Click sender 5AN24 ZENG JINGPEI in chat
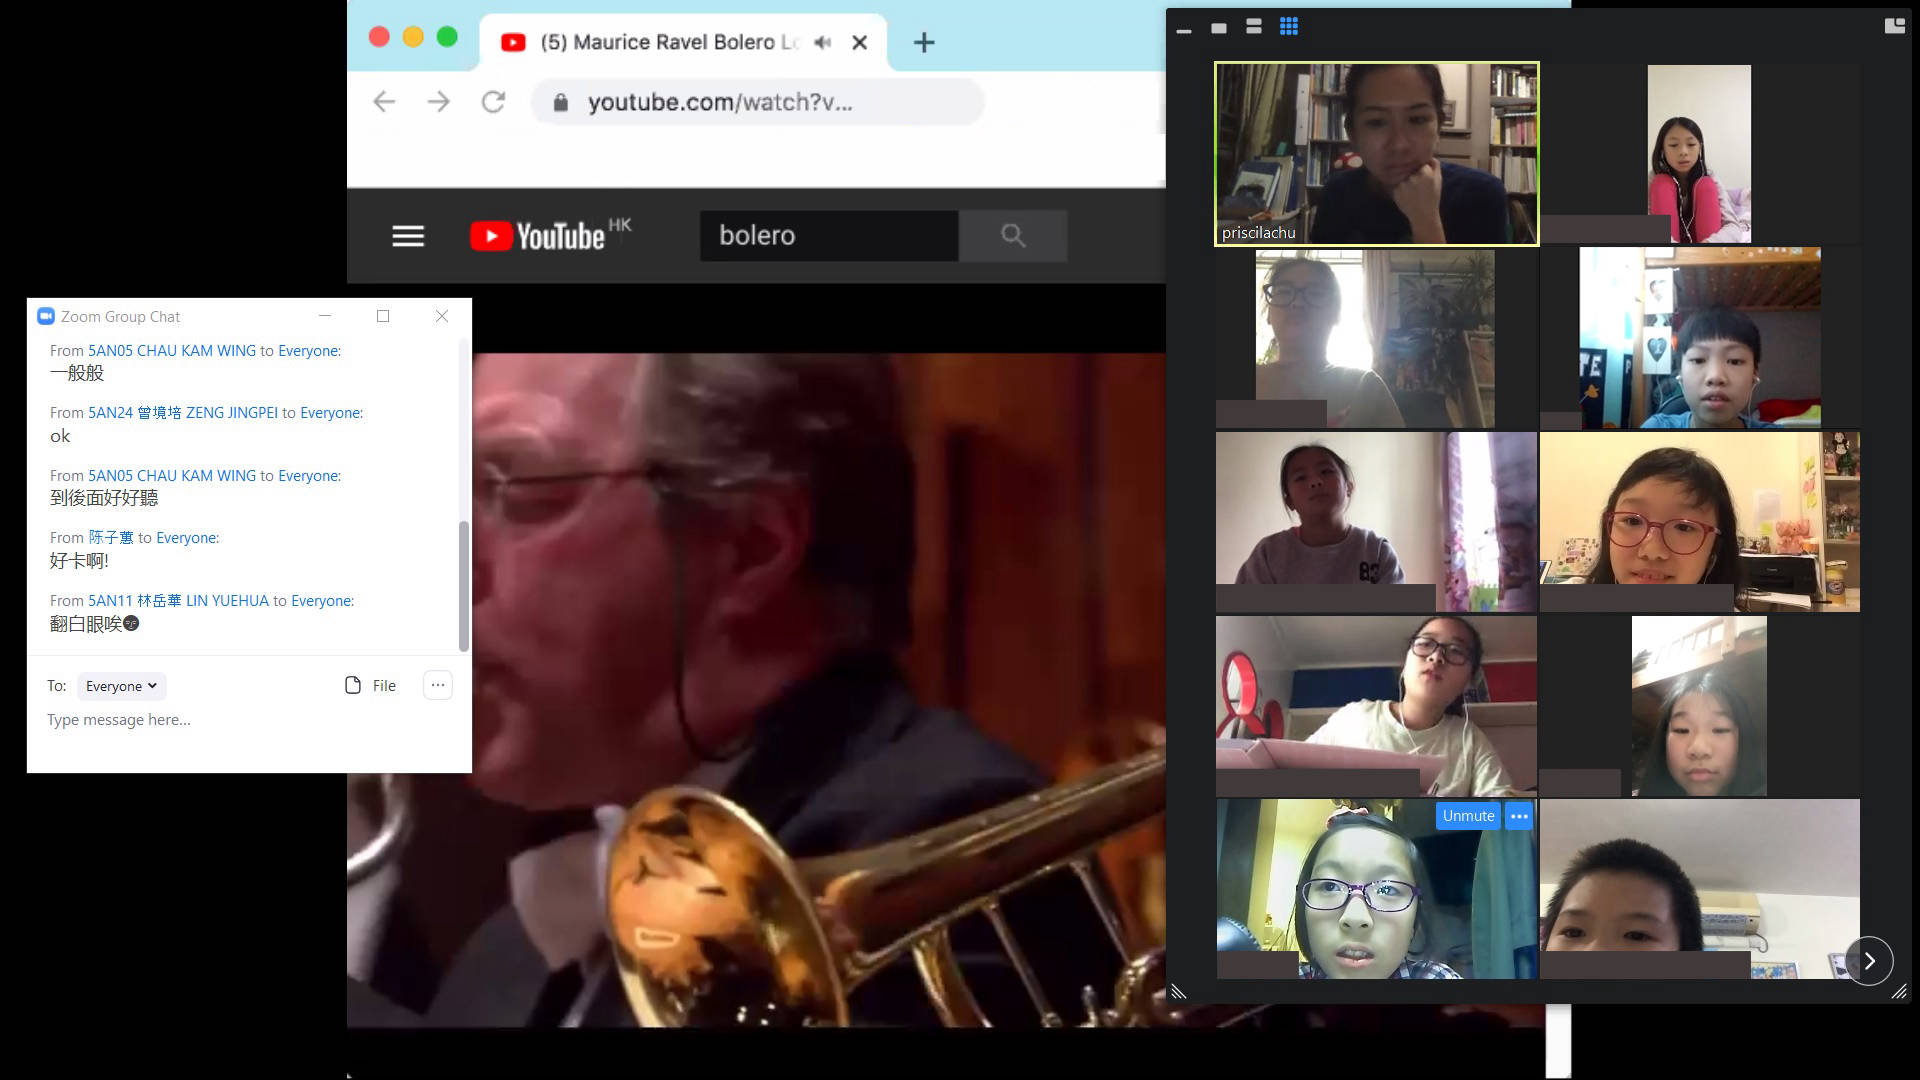Image resolution: width=1920 pixels, height=1080 pixels. (x=183, y=413)
